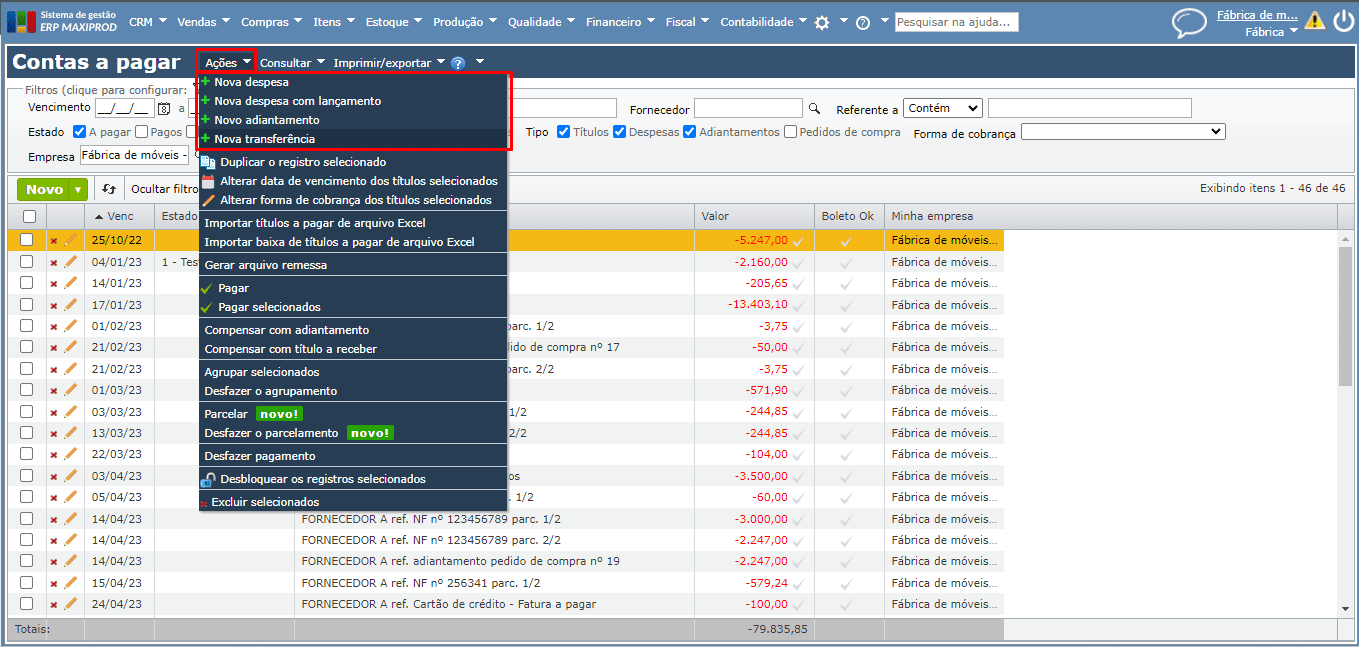Open the Financeiro menu dropdown
This screenshot has height=647, width=1359.
pos(620,22)
